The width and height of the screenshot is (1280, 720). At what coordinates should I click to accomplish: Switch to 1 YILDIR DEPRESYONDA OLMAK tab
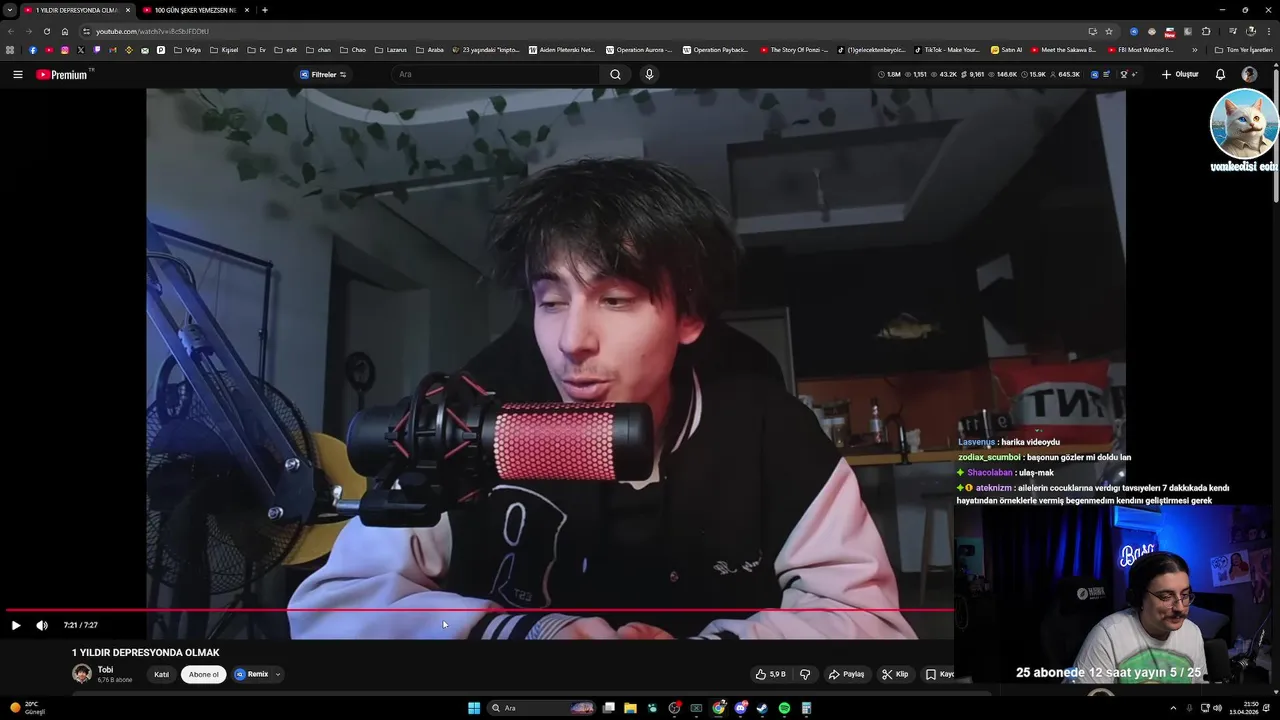[76, 10]
